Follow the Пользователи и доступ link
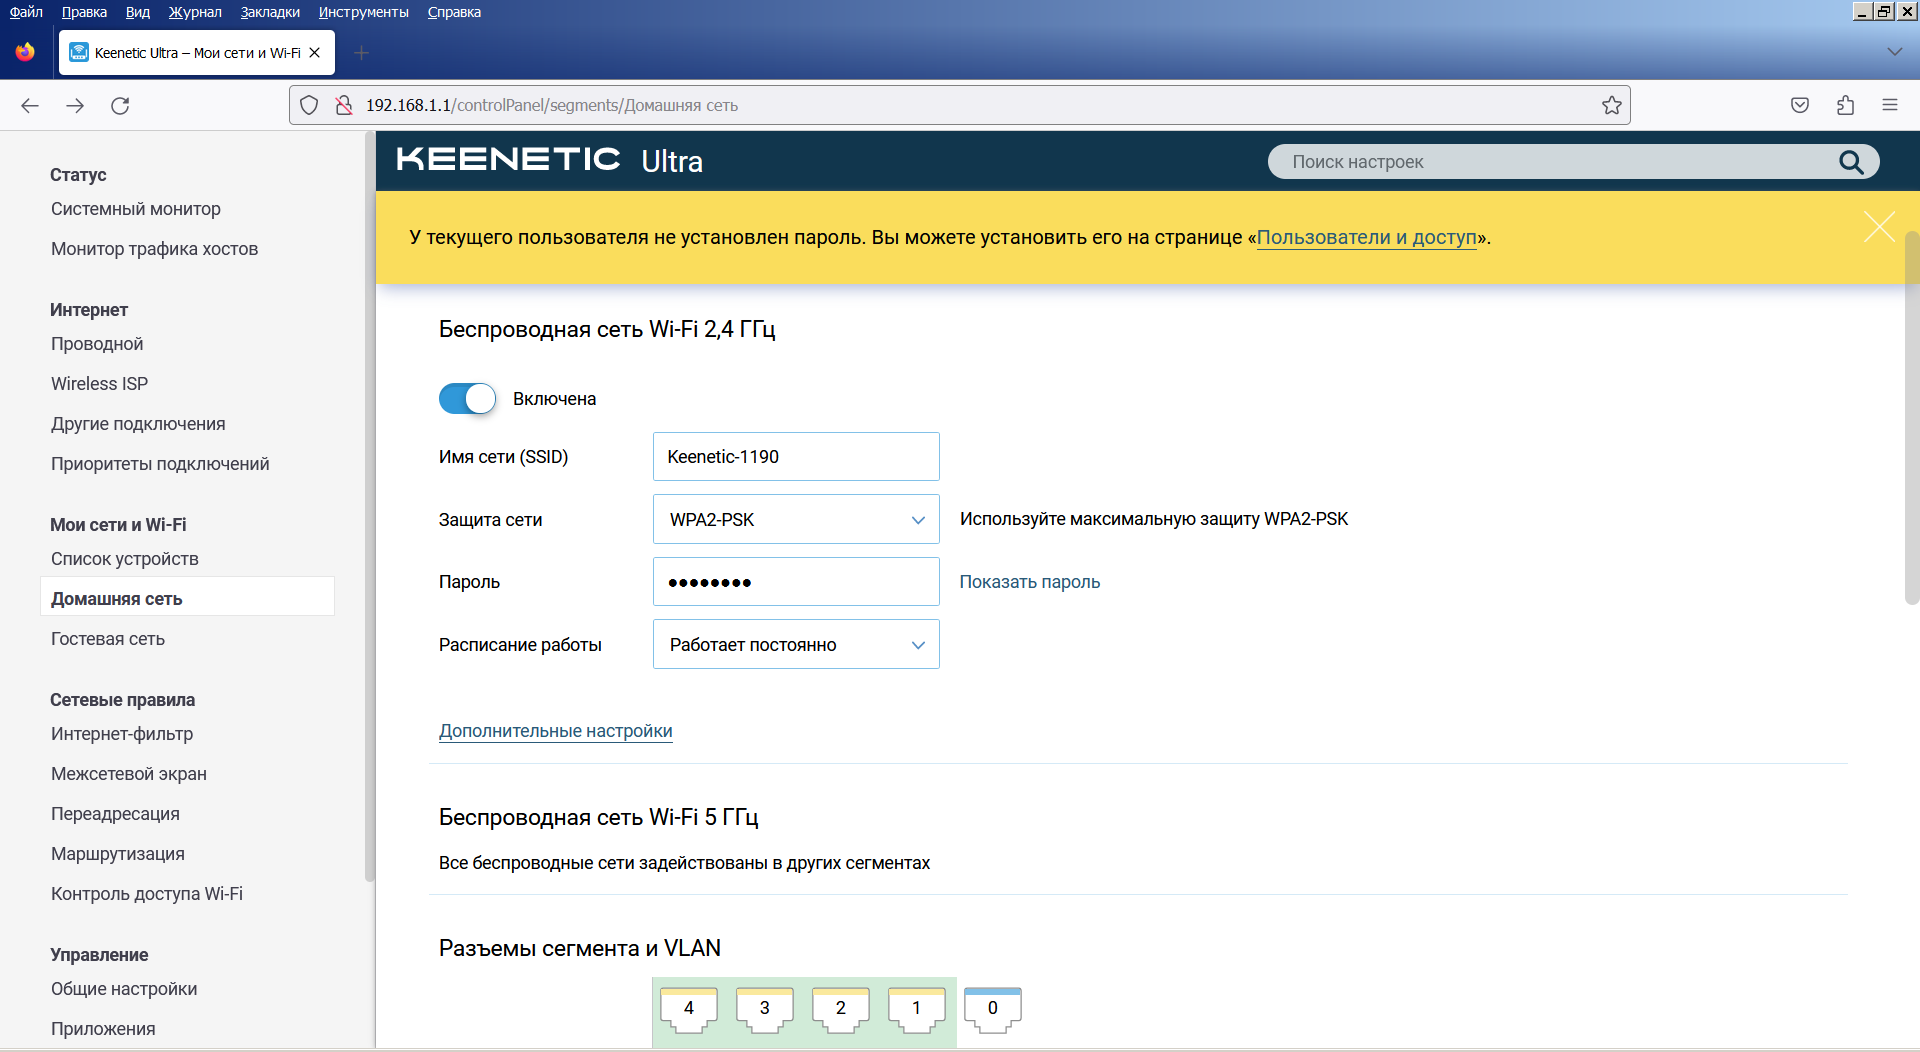 coord(1366,237)
